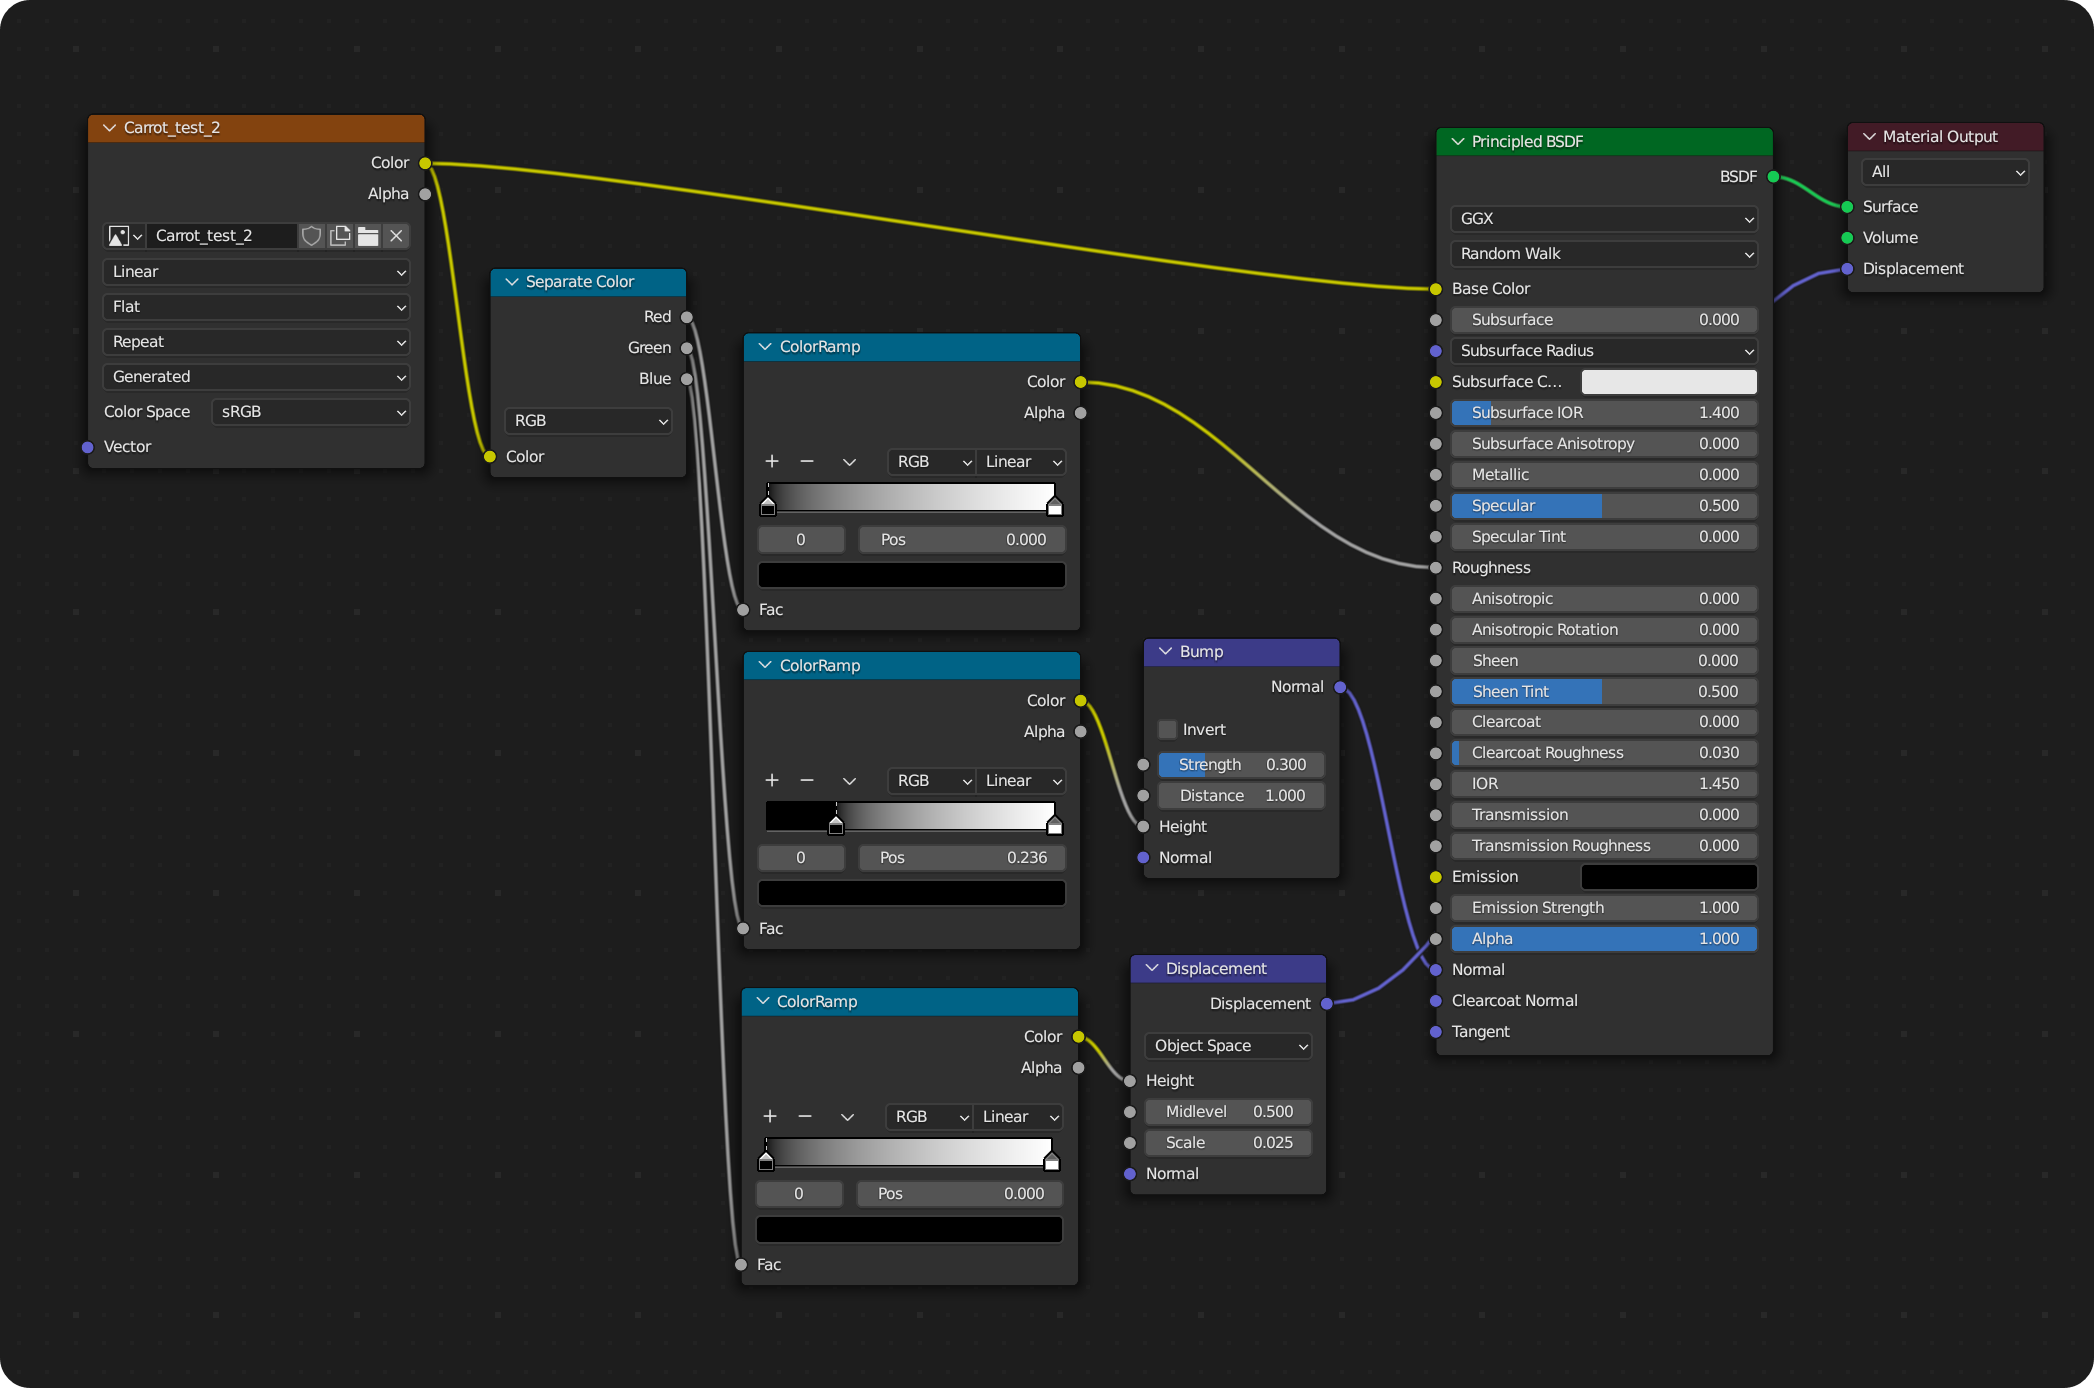Open the Object Space dropdown in Displacement
The width and height of the screenshot is (2094, 1388).
pos(1227,1045)
